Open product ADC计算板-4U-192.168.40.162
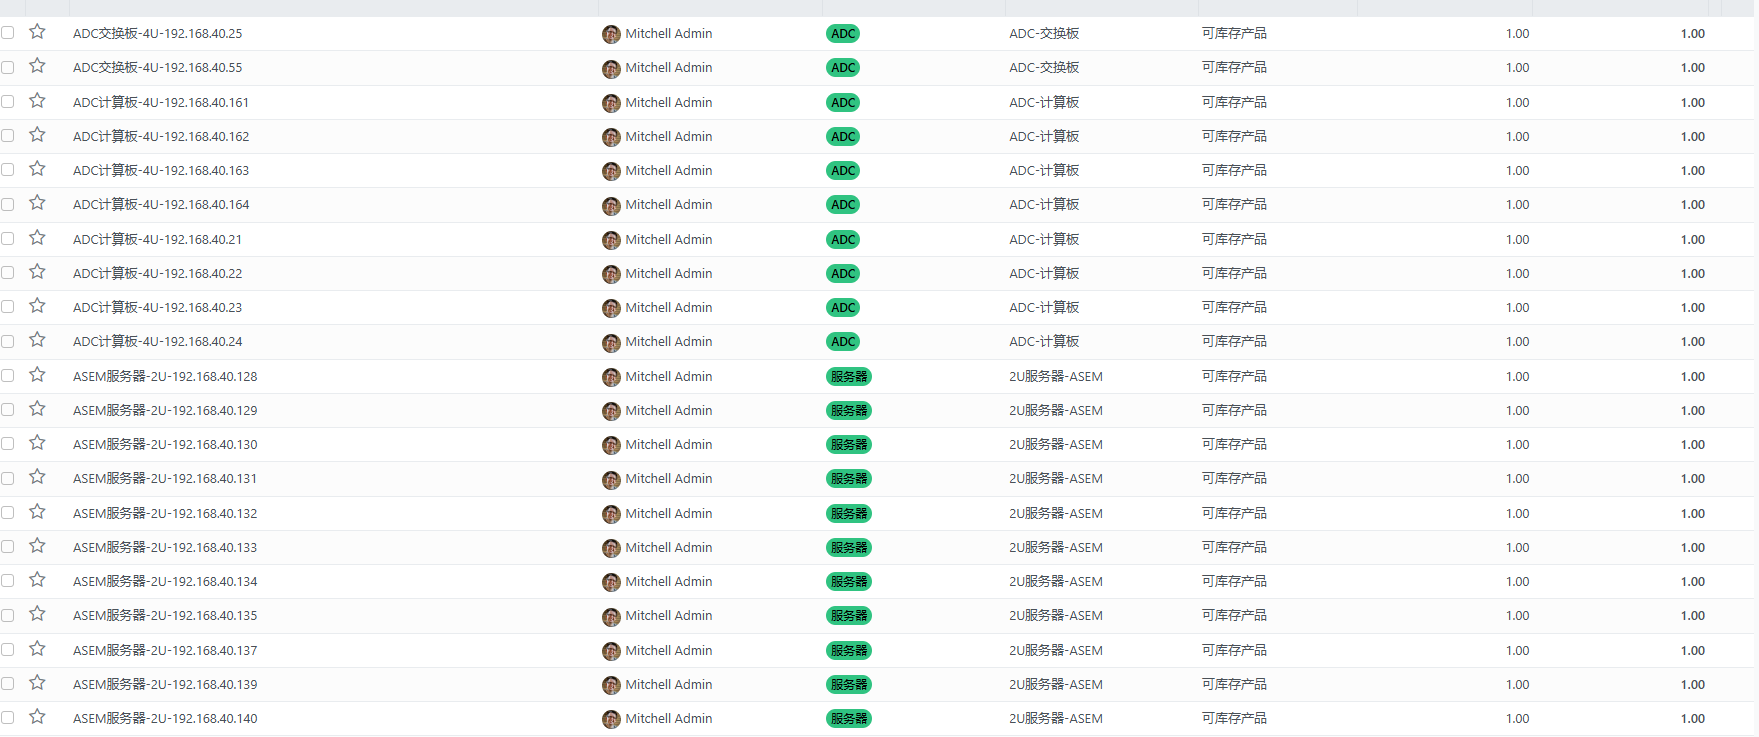Image resolution: width=1759 pixels, height=737 pixels. (161, 137)
